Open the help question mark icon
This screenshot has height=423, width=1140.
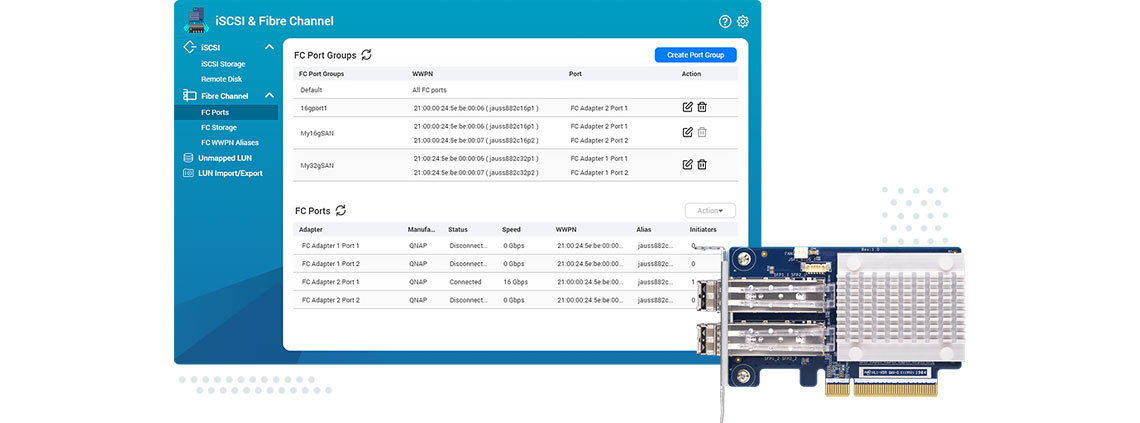[x=725, y=21]
